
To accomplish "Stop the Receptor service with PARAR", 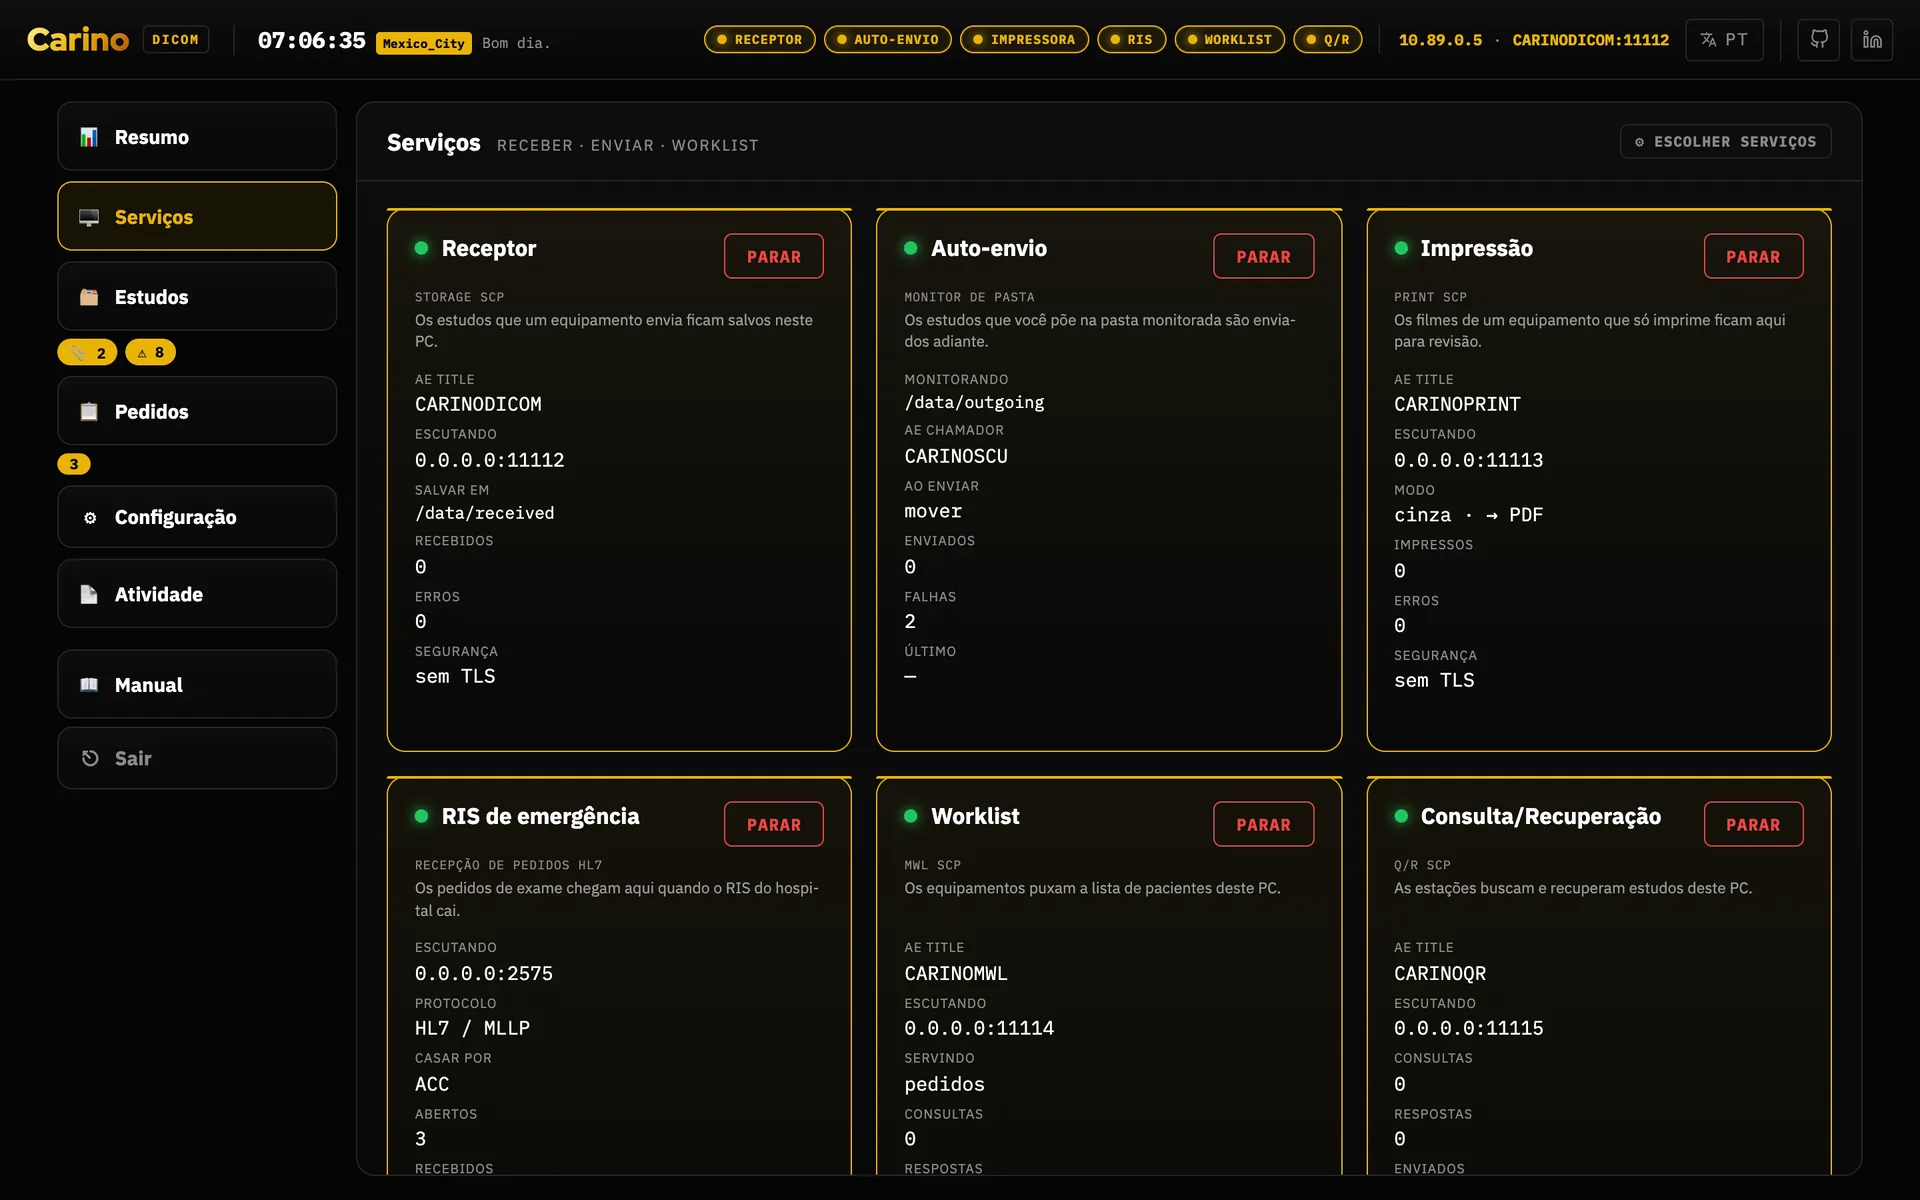I will tap(774, 256).
